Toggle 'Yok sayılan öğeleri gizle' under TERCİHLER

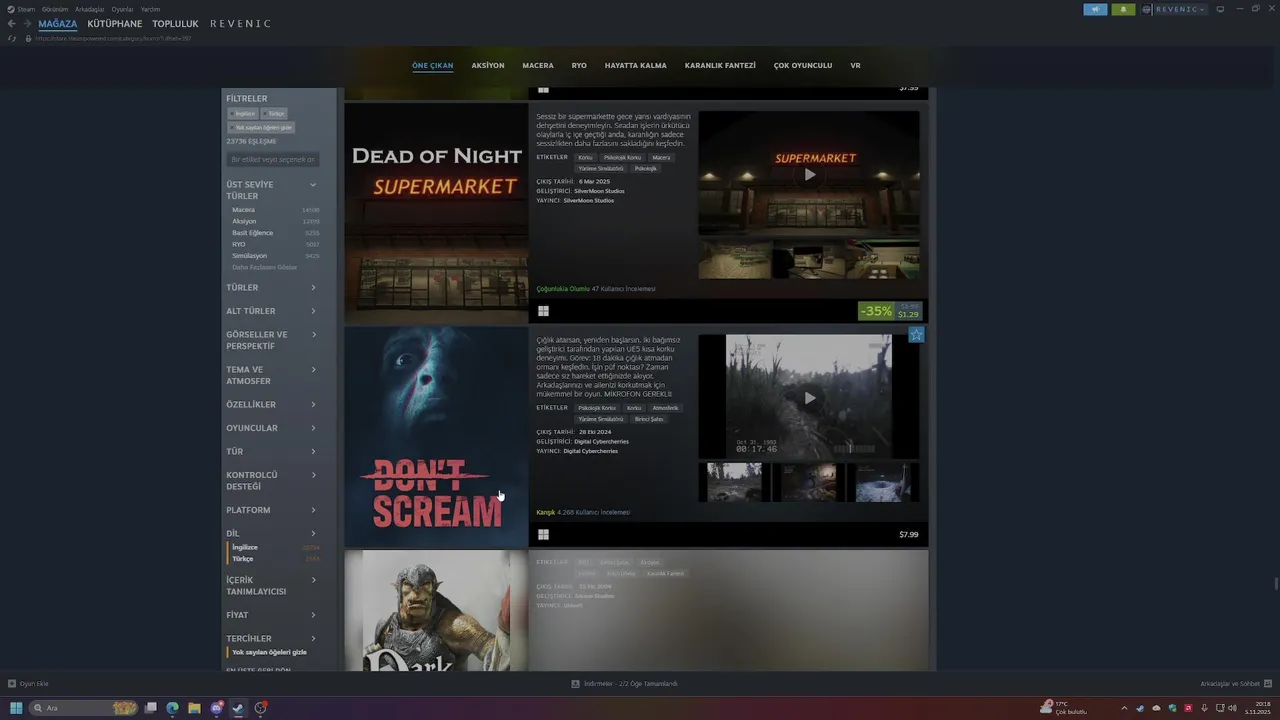click(x=269, y=652)
